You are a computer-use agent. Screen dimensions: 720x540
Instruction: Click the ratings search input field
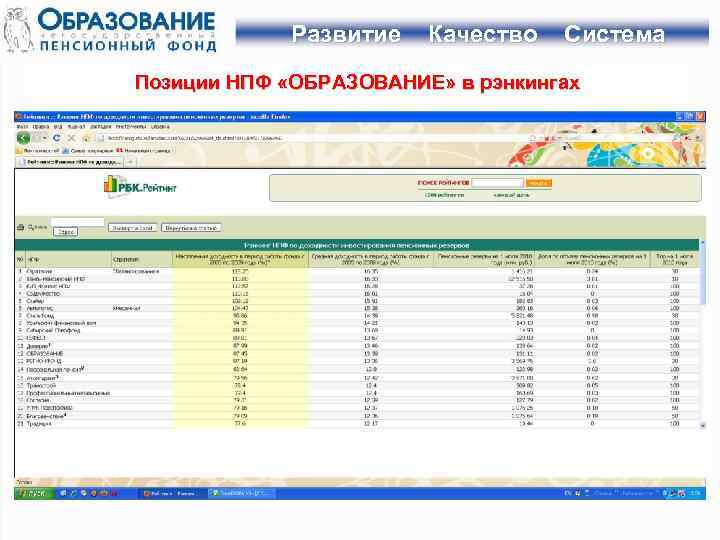coord(497,183)
